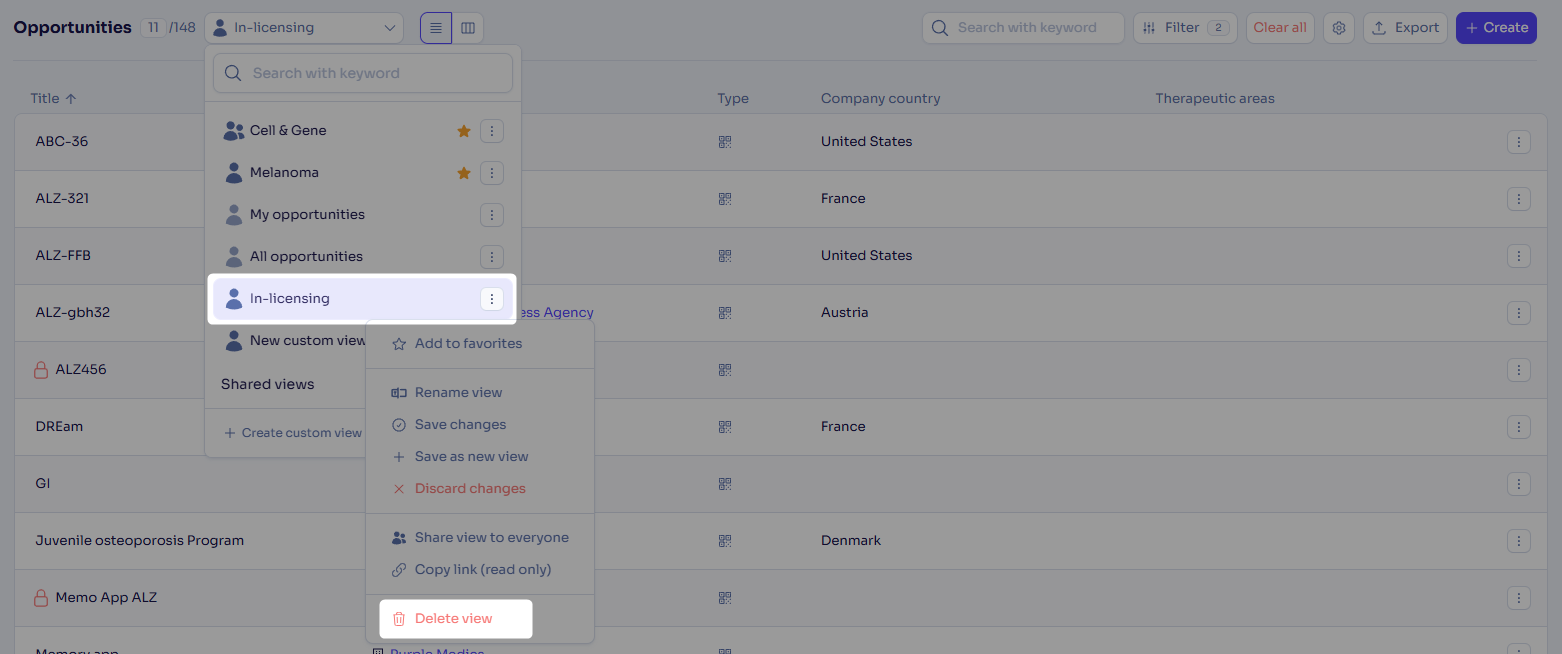Open row menu for ALZ-gbh32
Viewport: 1562px width, 654px height.
1519,313
